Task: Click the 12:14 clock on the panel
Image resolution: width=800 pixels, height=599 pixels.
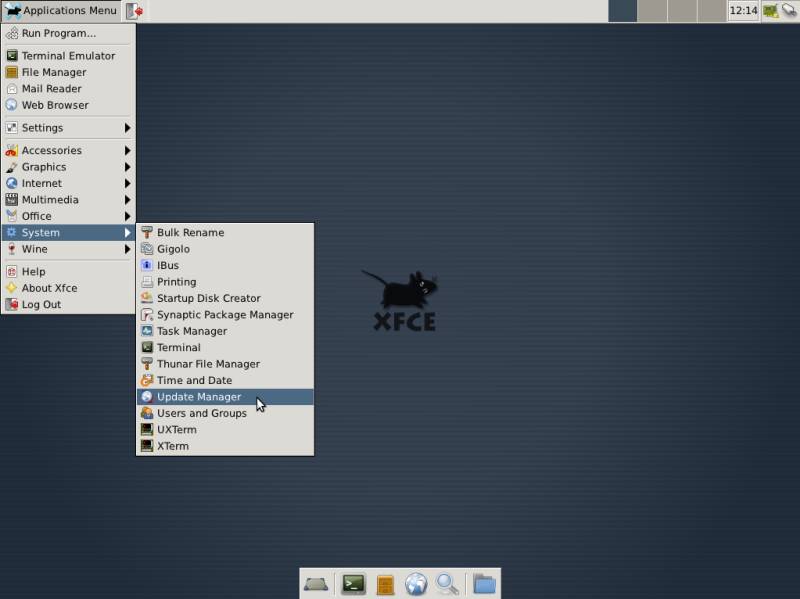Action: [743, 11]
